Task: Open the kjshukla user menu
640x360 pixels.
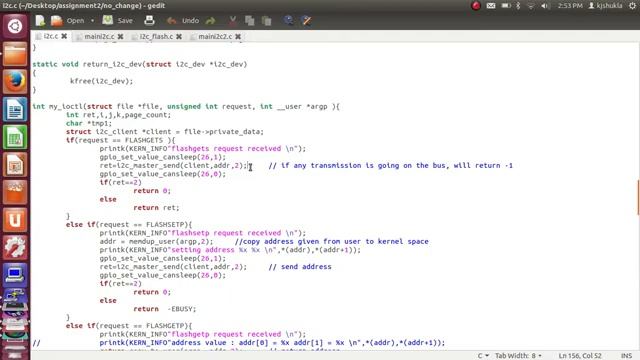Action: coord(605,6)
